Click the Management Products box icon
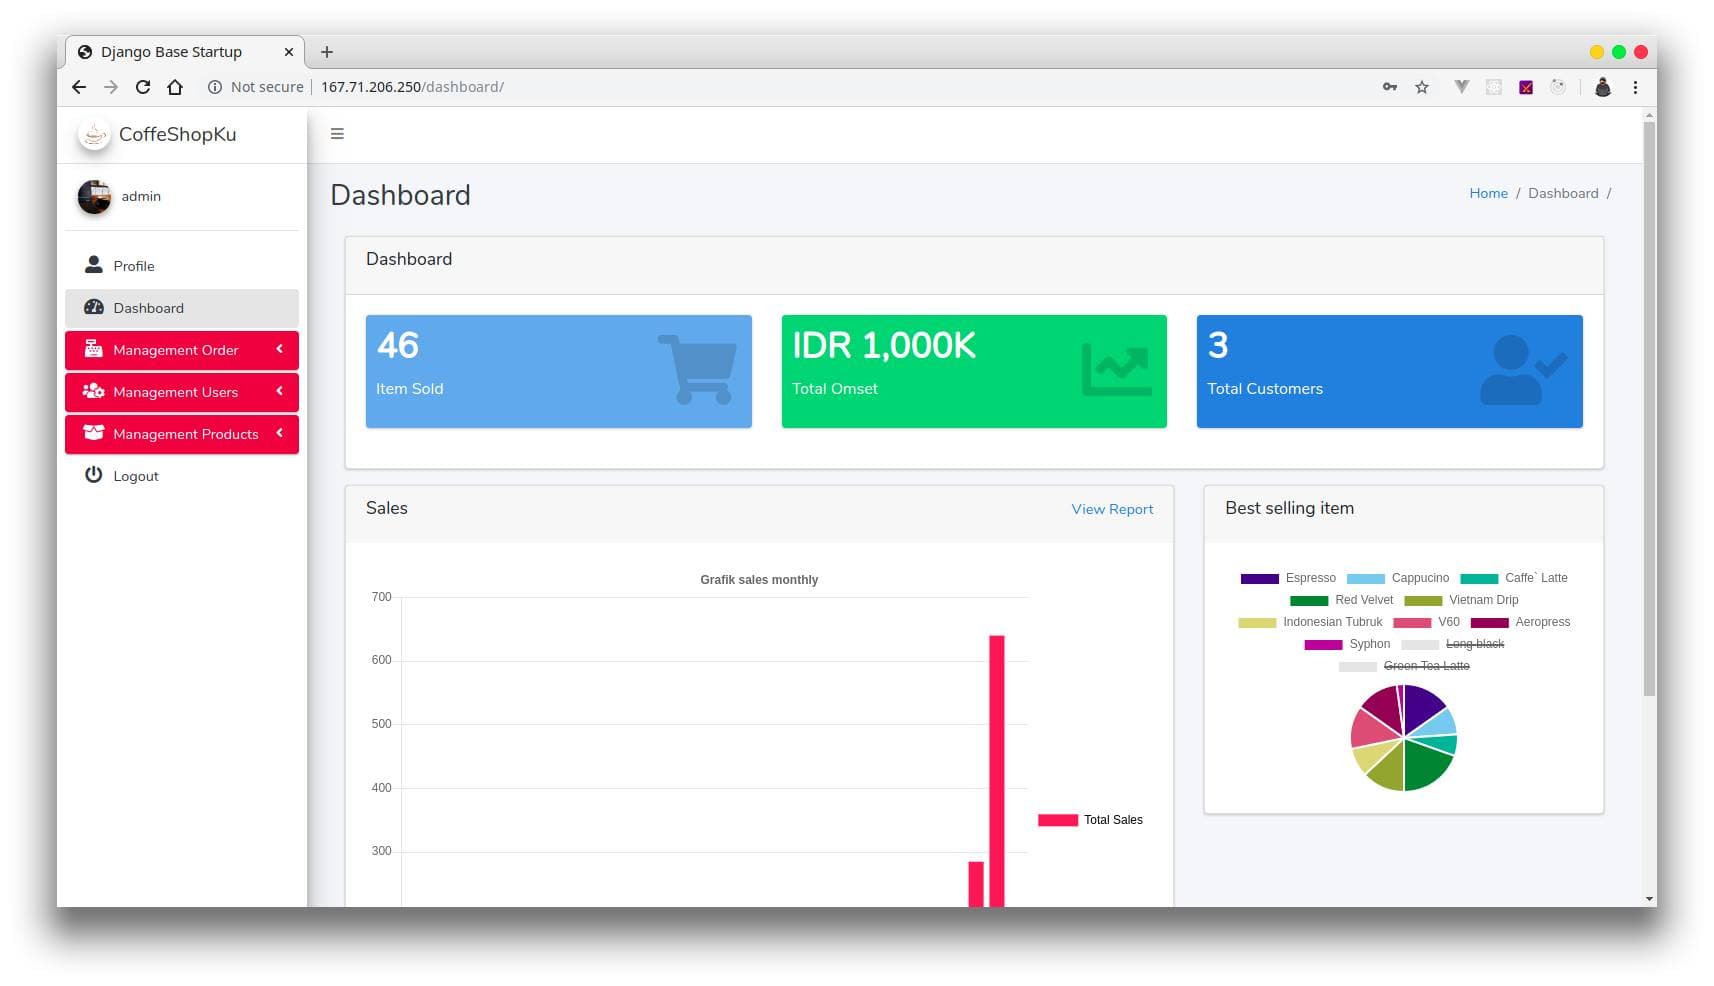 click(94, 433)
